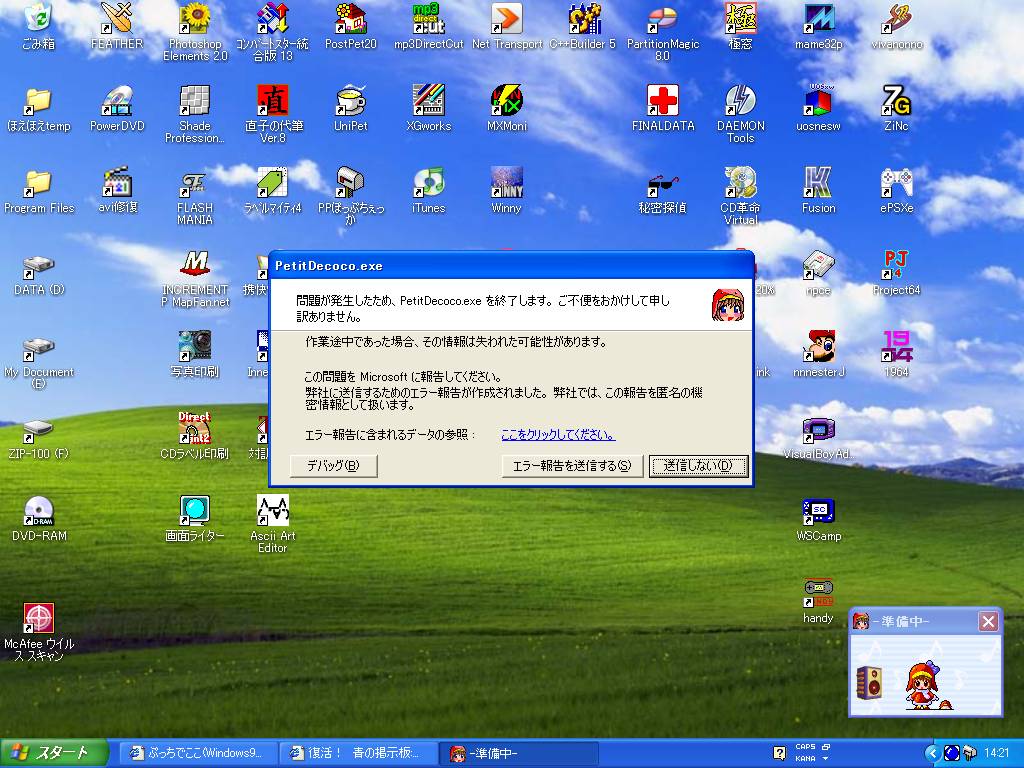Click the IME help question icon

tap(779, 753)
